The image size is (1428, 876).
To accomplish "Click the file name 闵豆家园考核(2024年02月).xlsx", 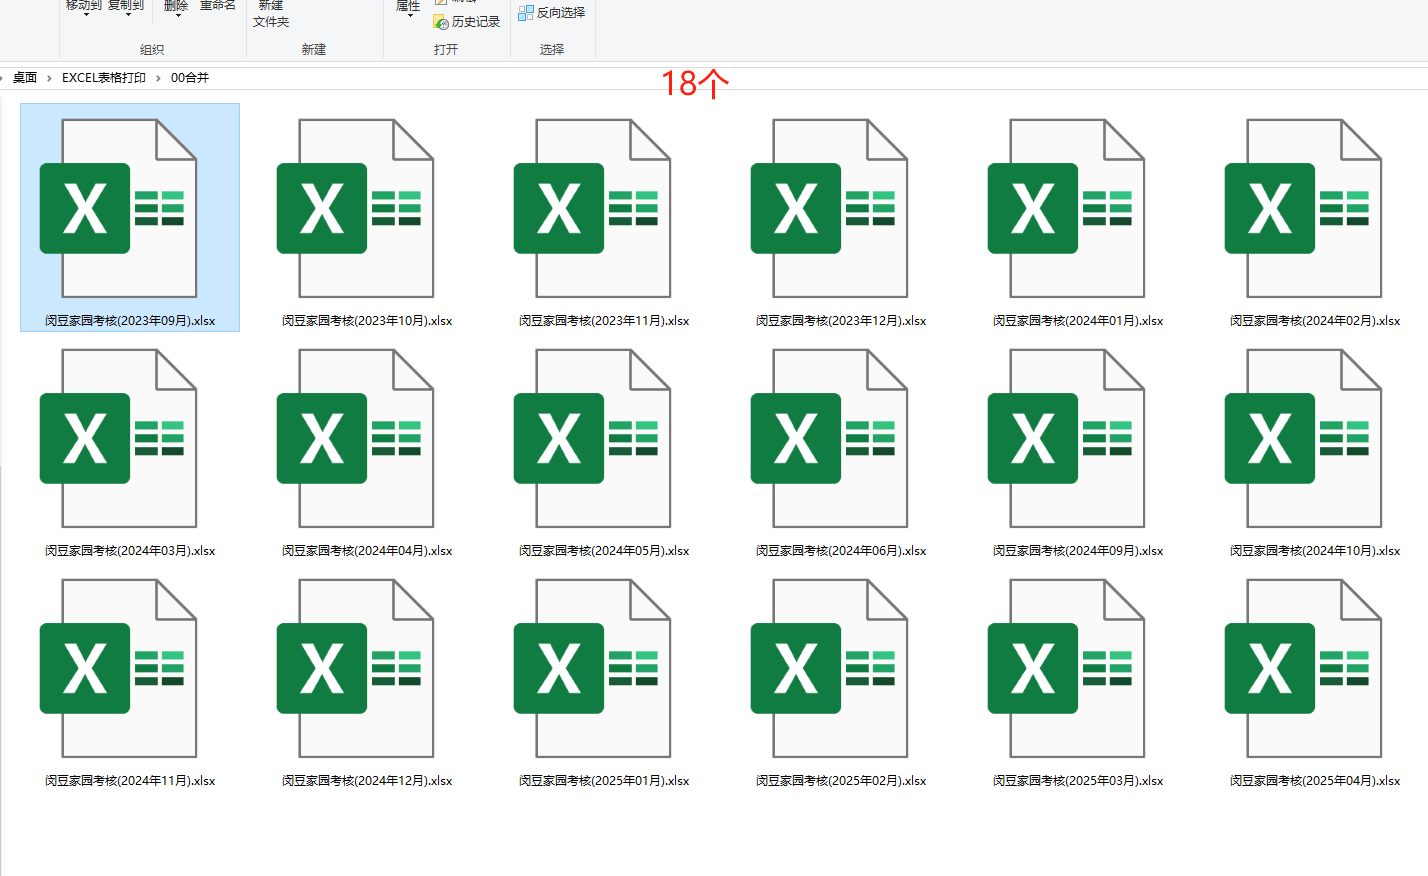I will [1315, 321].
